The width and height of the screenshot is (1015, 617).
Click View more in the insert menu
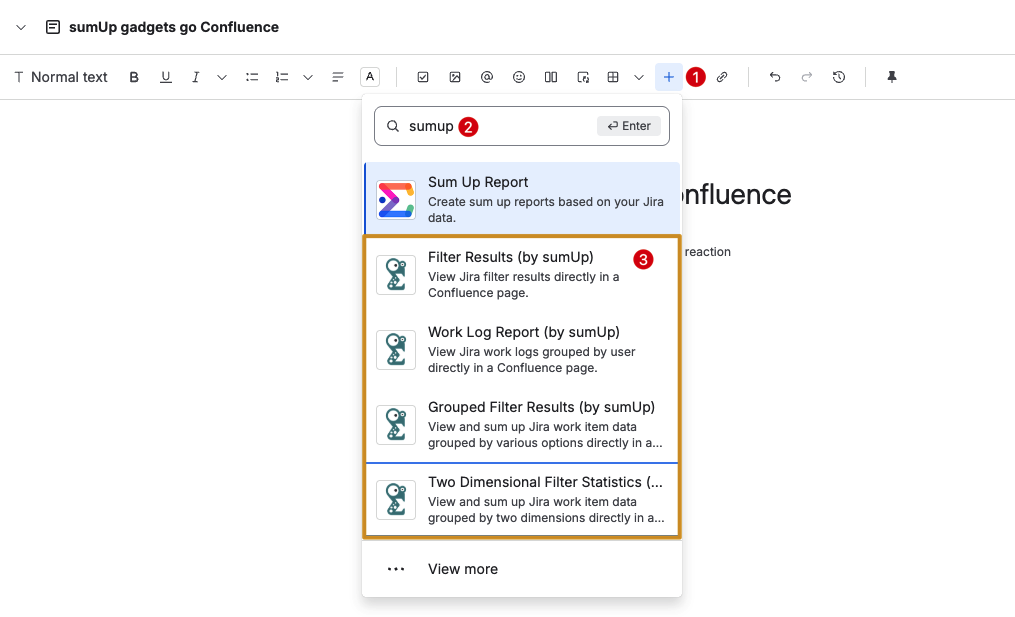pyautogui.click(x=522, y=569)
